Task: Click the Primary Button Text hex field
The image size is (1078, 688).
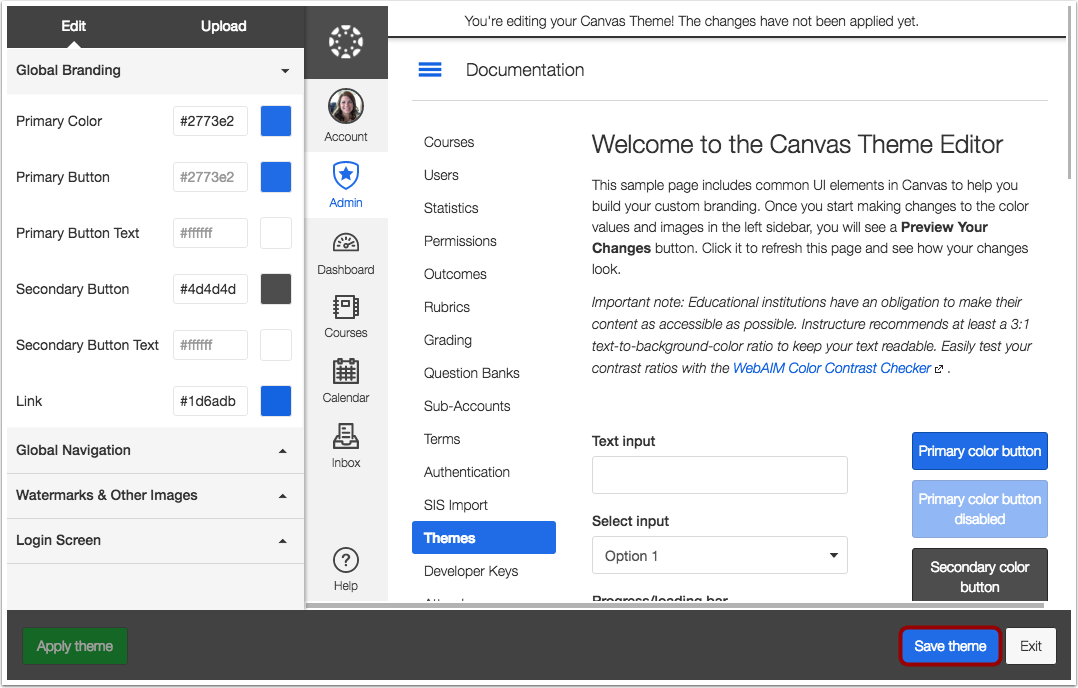Action: pyautogui.click(x=210, y=233)
